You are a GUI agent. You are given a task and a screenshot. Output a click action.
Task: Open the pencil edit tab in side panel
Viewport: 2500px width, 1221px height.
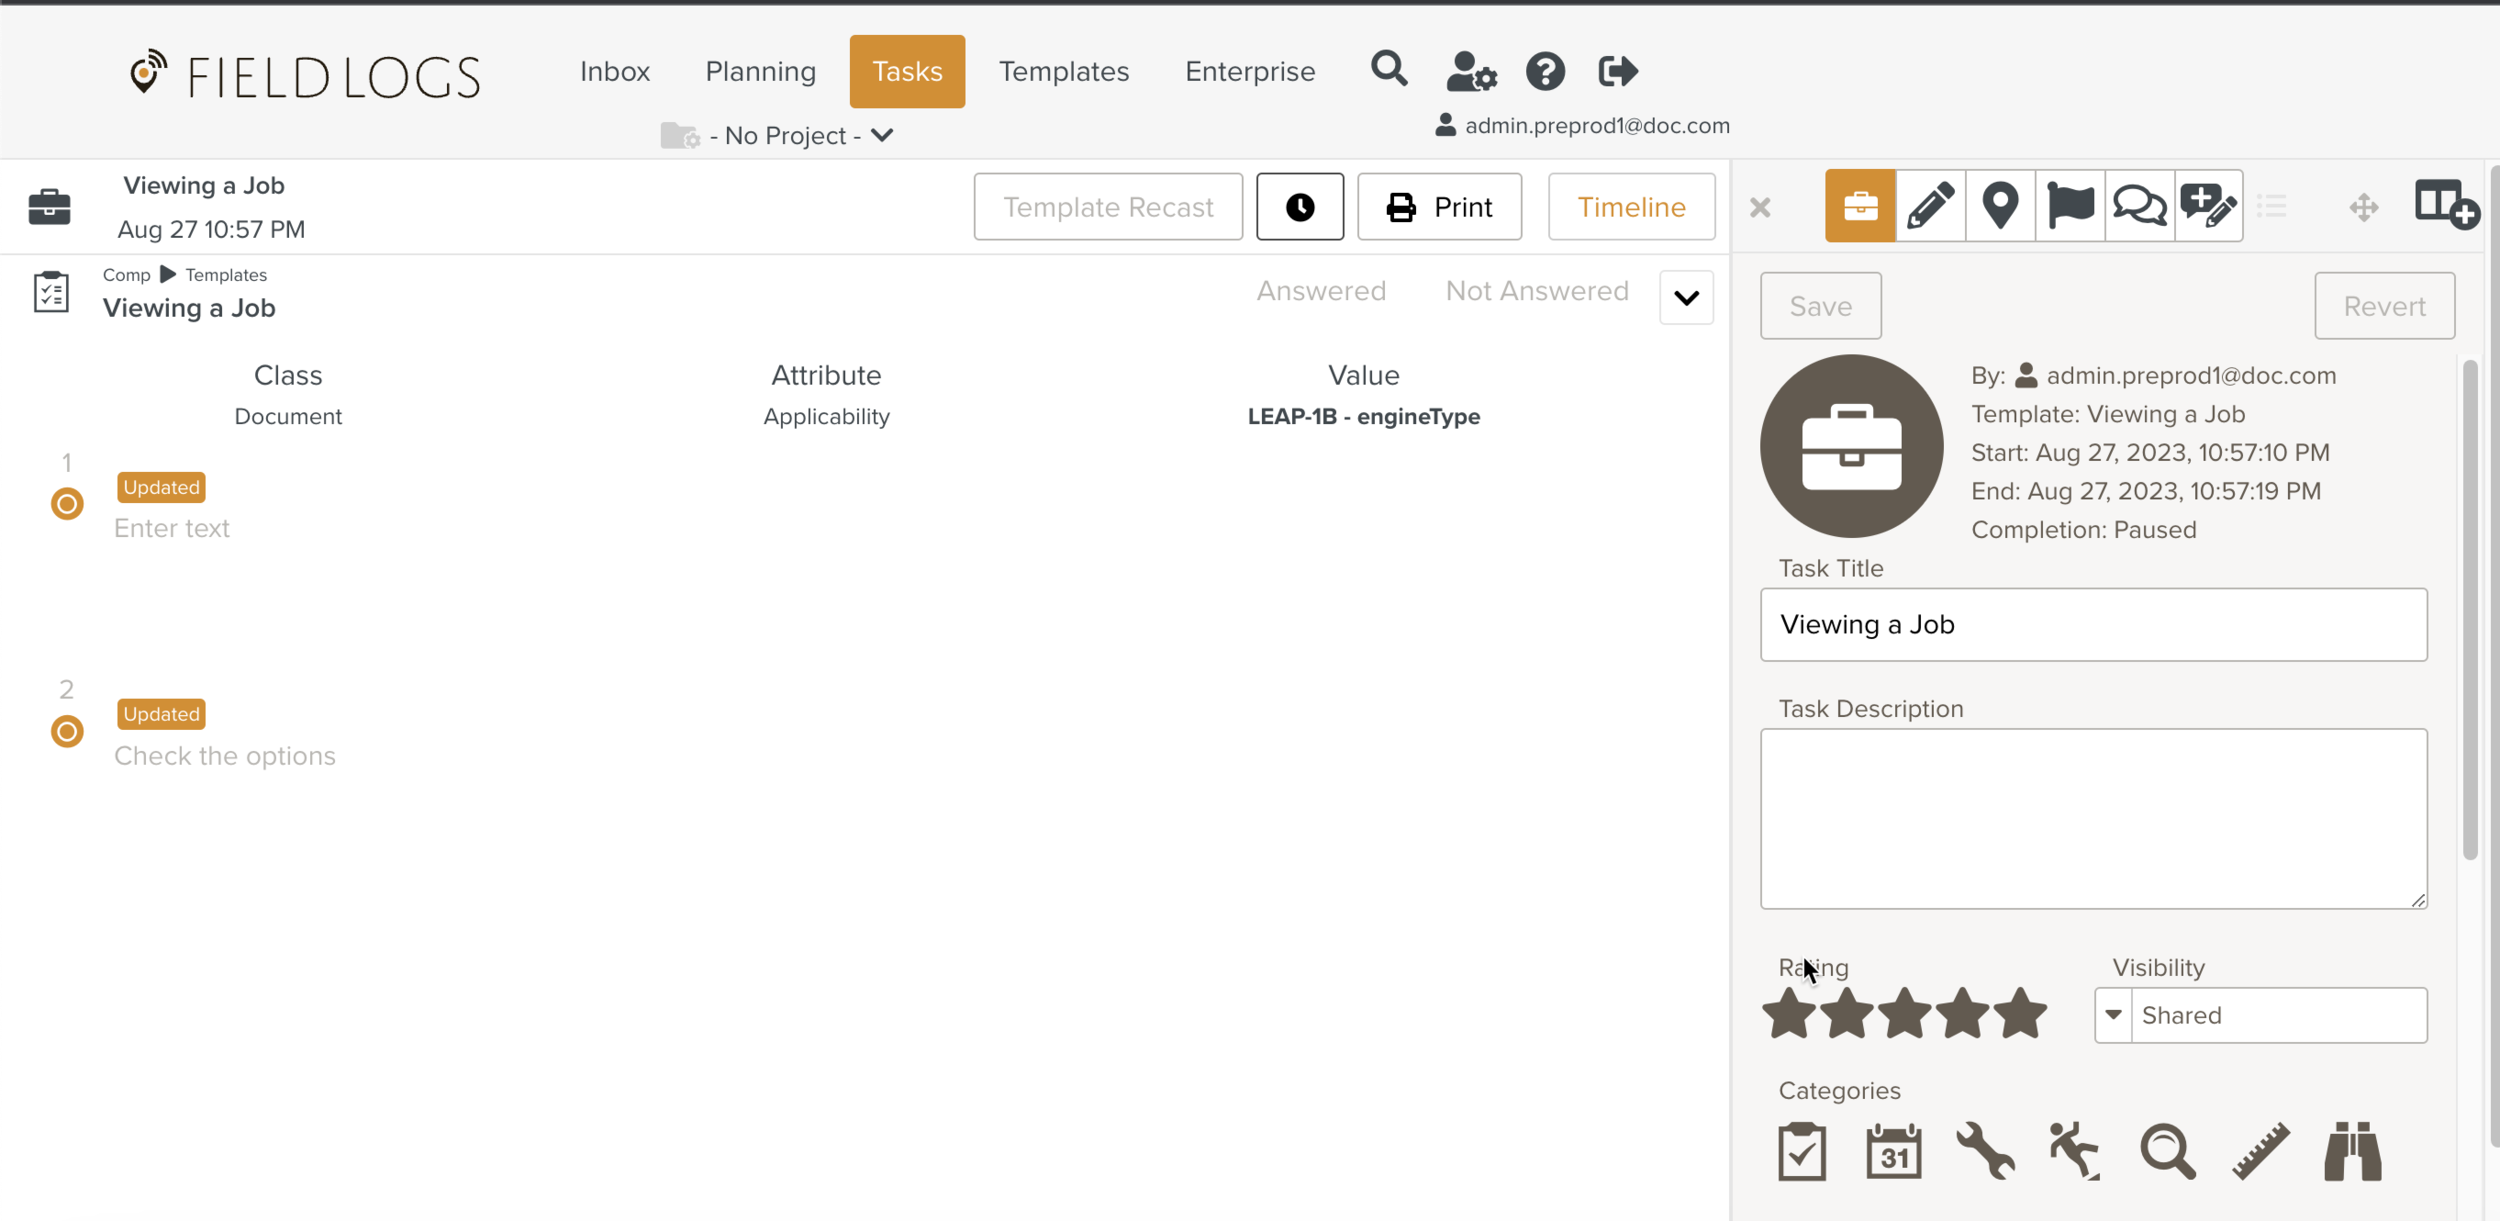click(x=1930, y=206)
